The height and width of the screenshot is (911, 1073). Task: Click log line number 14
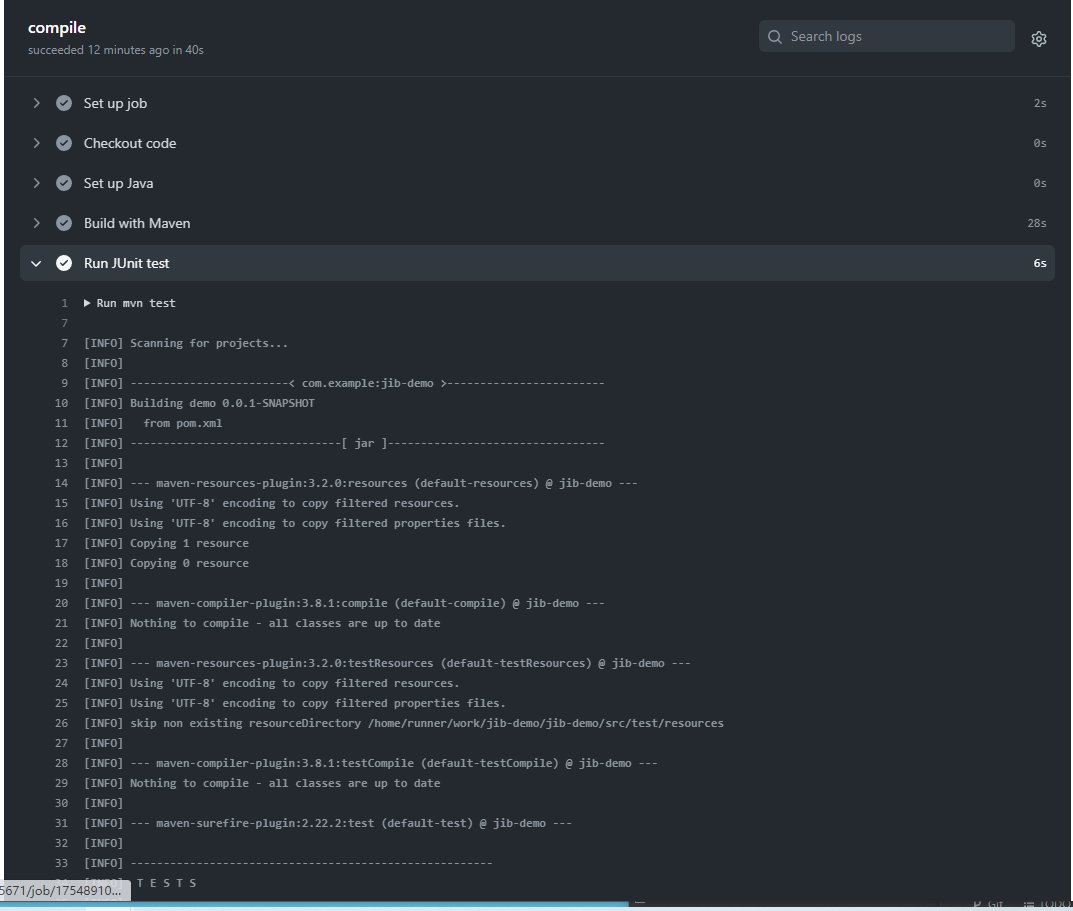tap(62, 483)
